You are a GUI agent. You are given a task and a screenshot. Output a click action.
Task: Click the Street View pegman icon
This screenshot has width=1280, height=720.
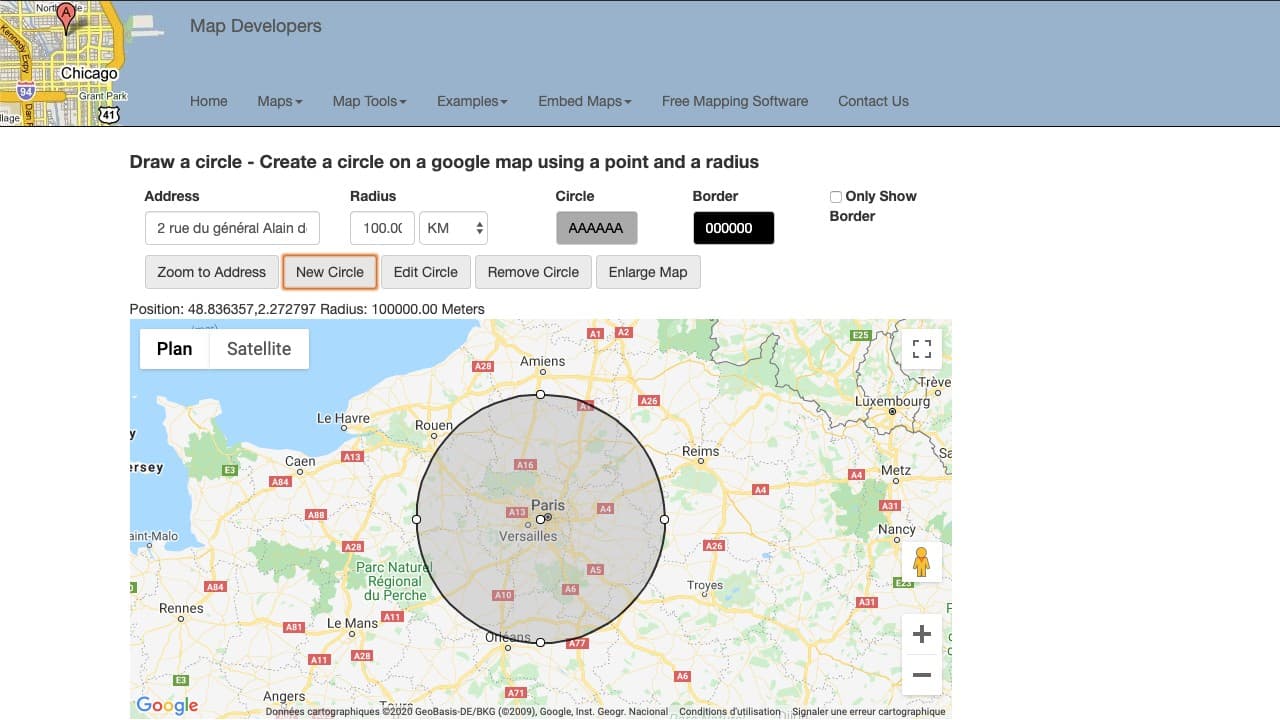(x=921, y=562)
